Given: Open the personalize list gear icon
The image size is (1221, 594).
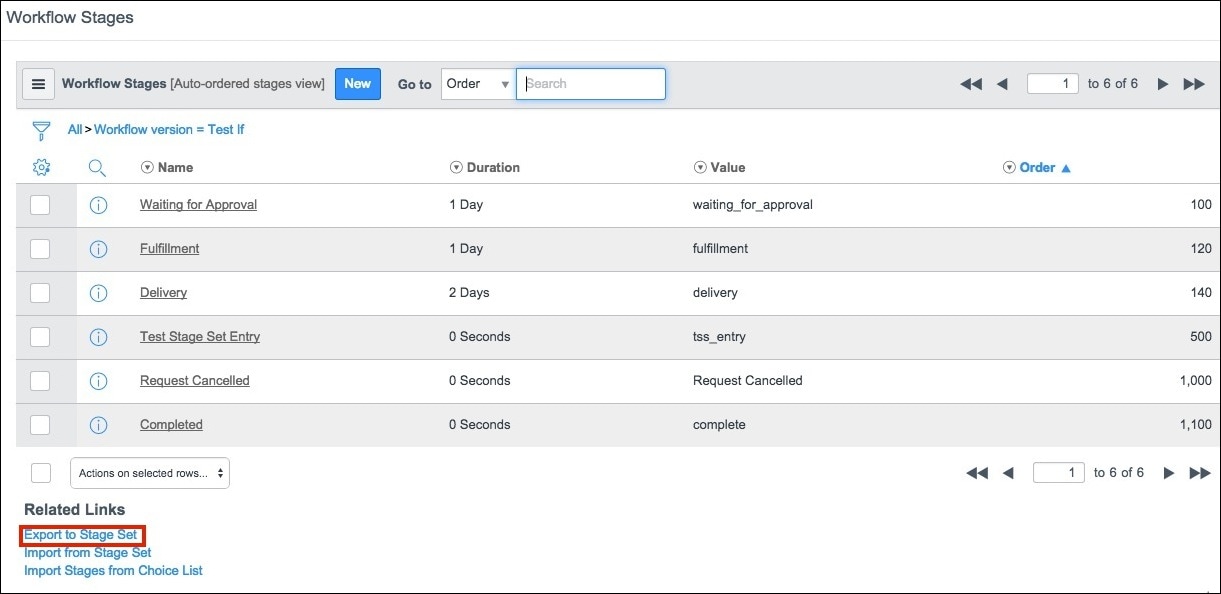Looking at the screenshot, I should pyautogui.click(x=41, y=167).
